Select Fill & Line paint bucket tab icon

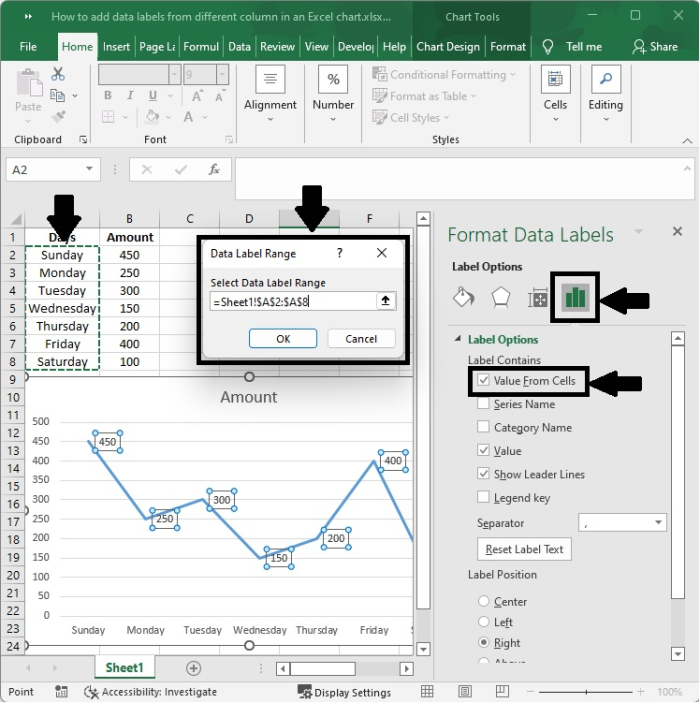click(x=464, y=297)
